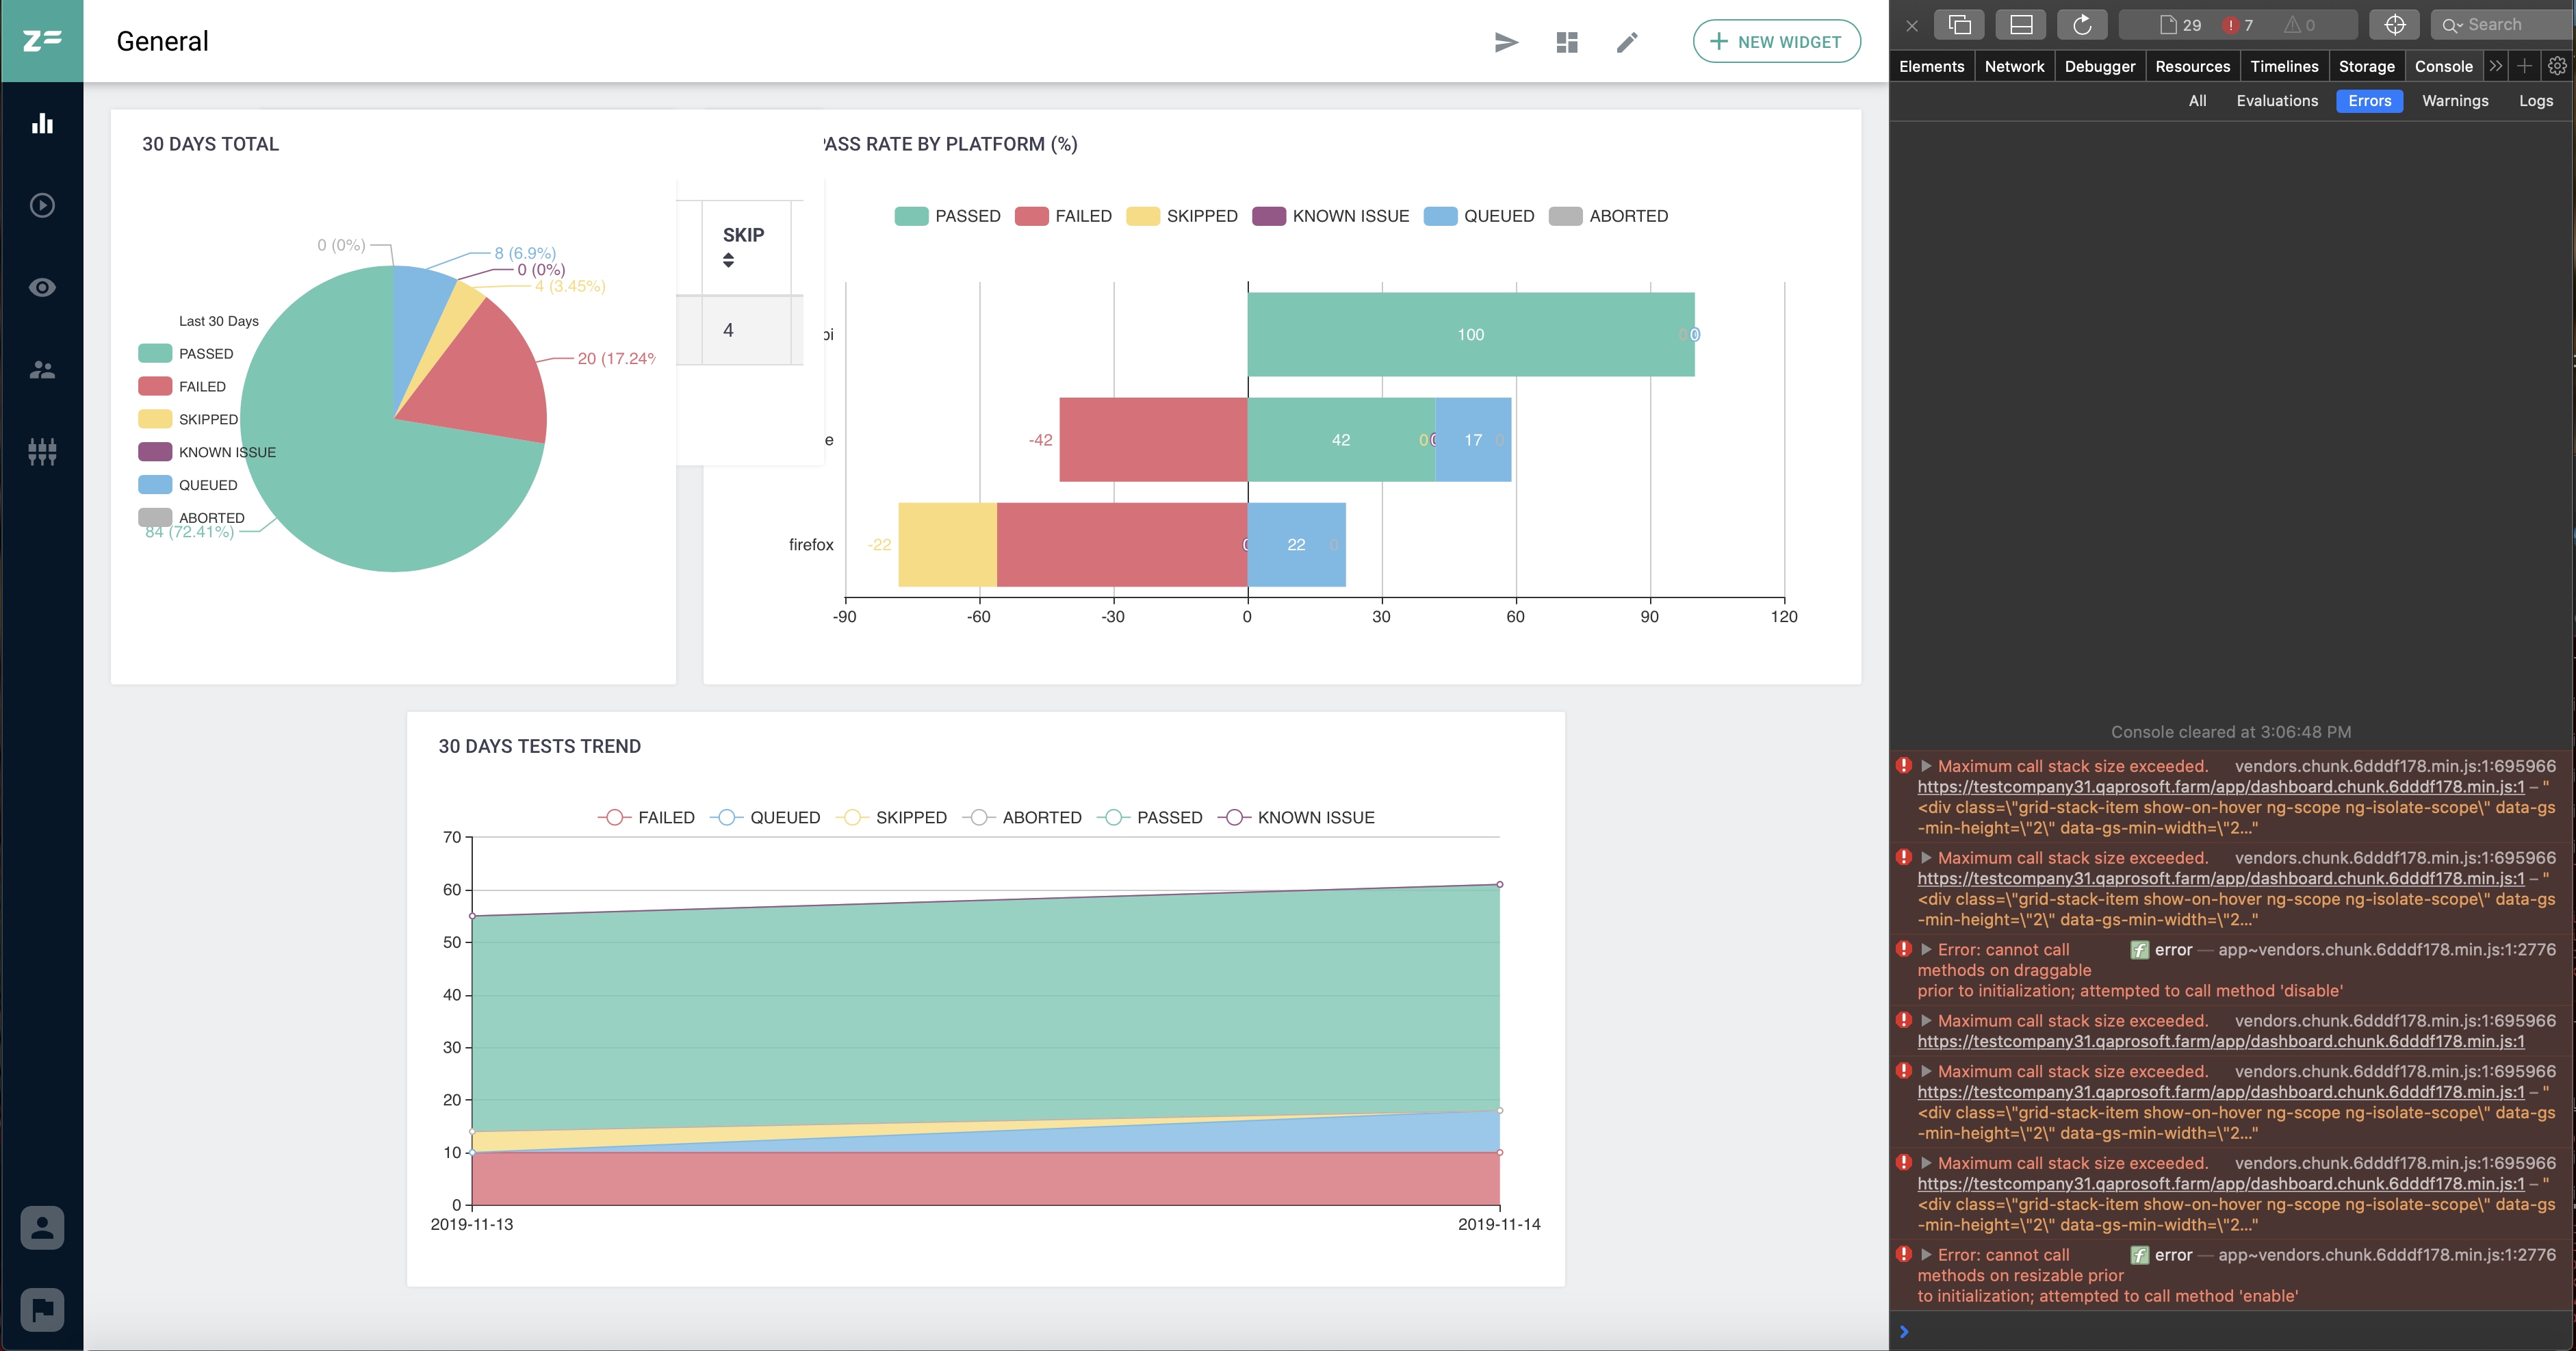Click the pencil edit dashboard icon

[1627, 42]
